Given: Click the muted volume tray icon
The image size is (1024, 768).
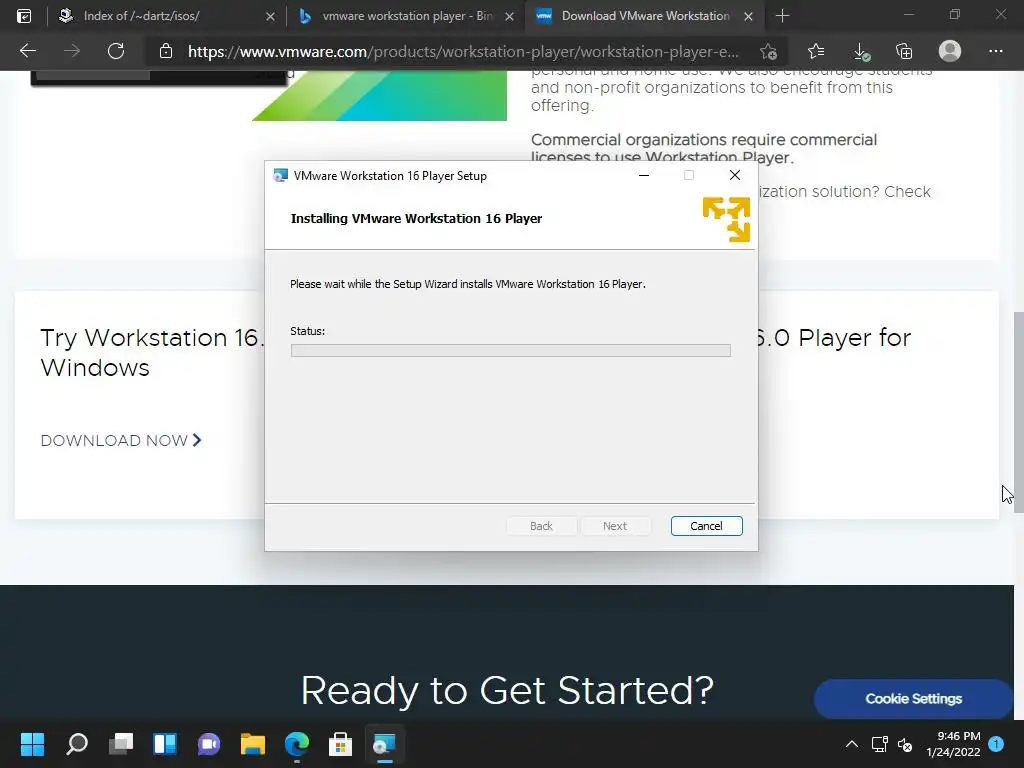Looking at the screenshot, I should click(x=904, y=744).
